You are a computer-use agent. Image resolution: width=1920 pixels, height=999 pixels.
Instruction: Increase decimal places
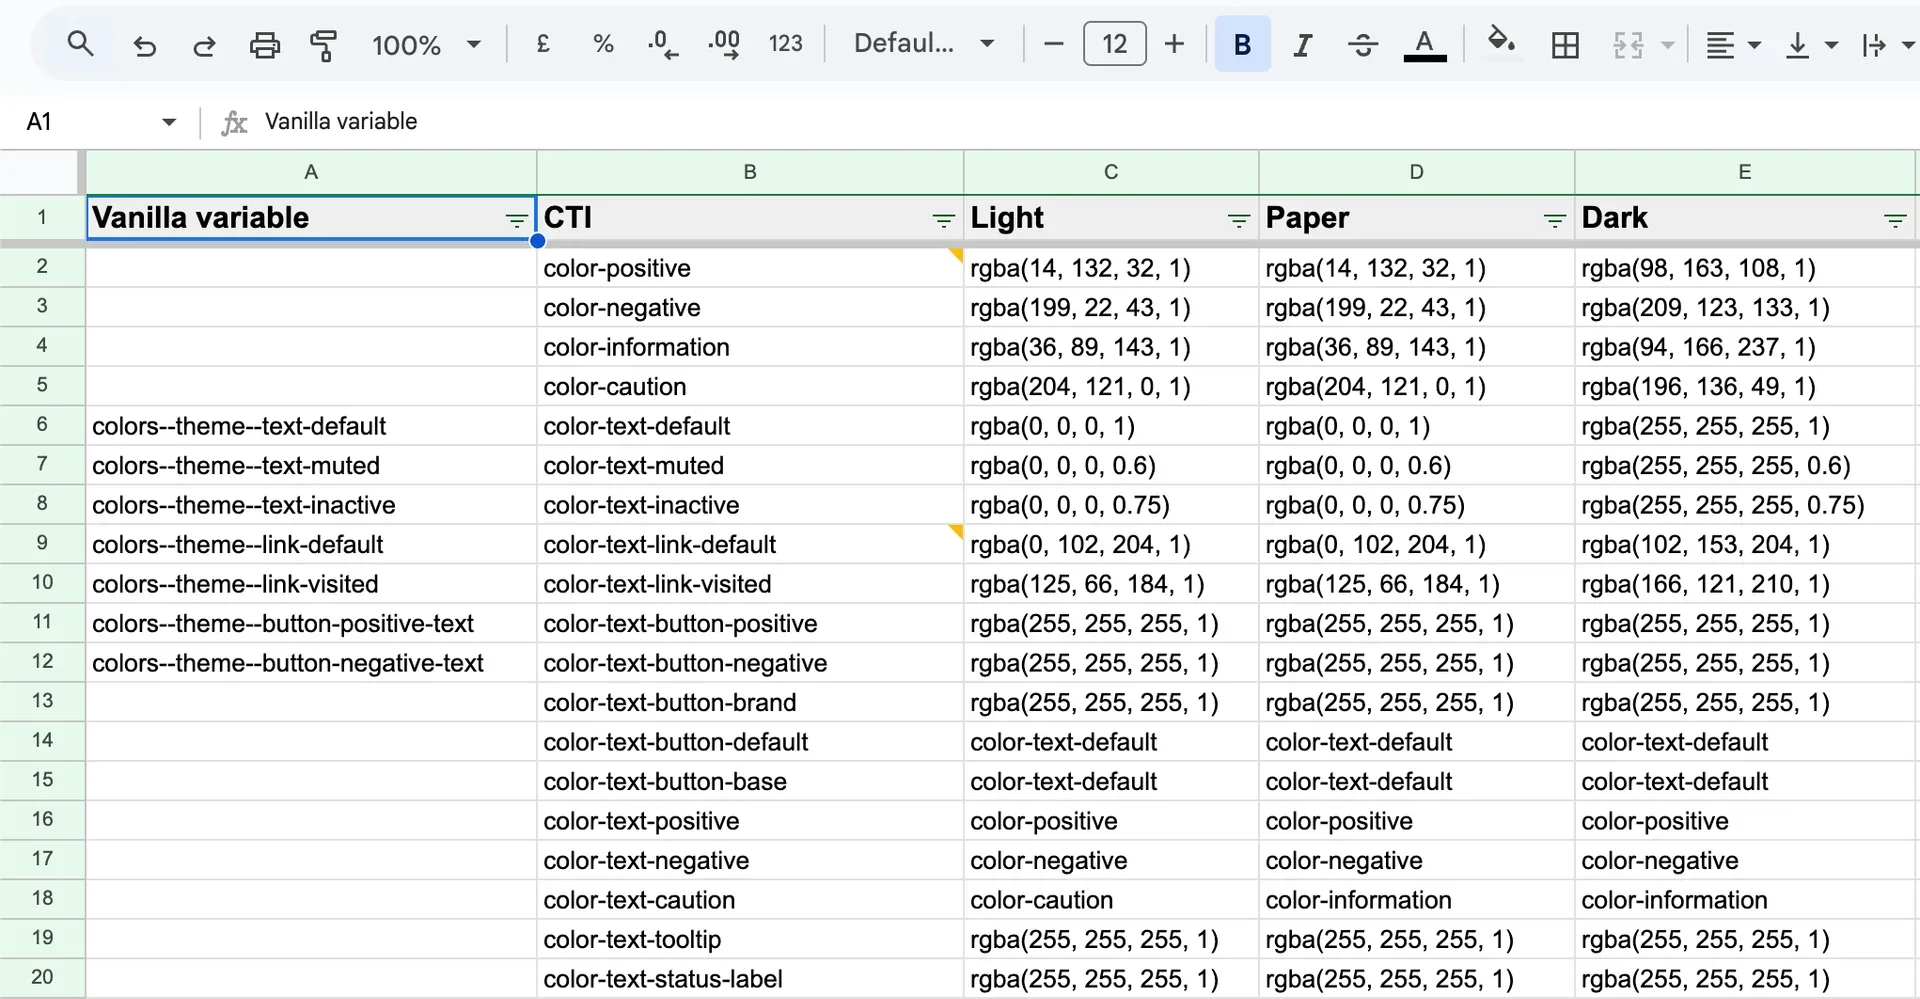(x=724, y=44)
